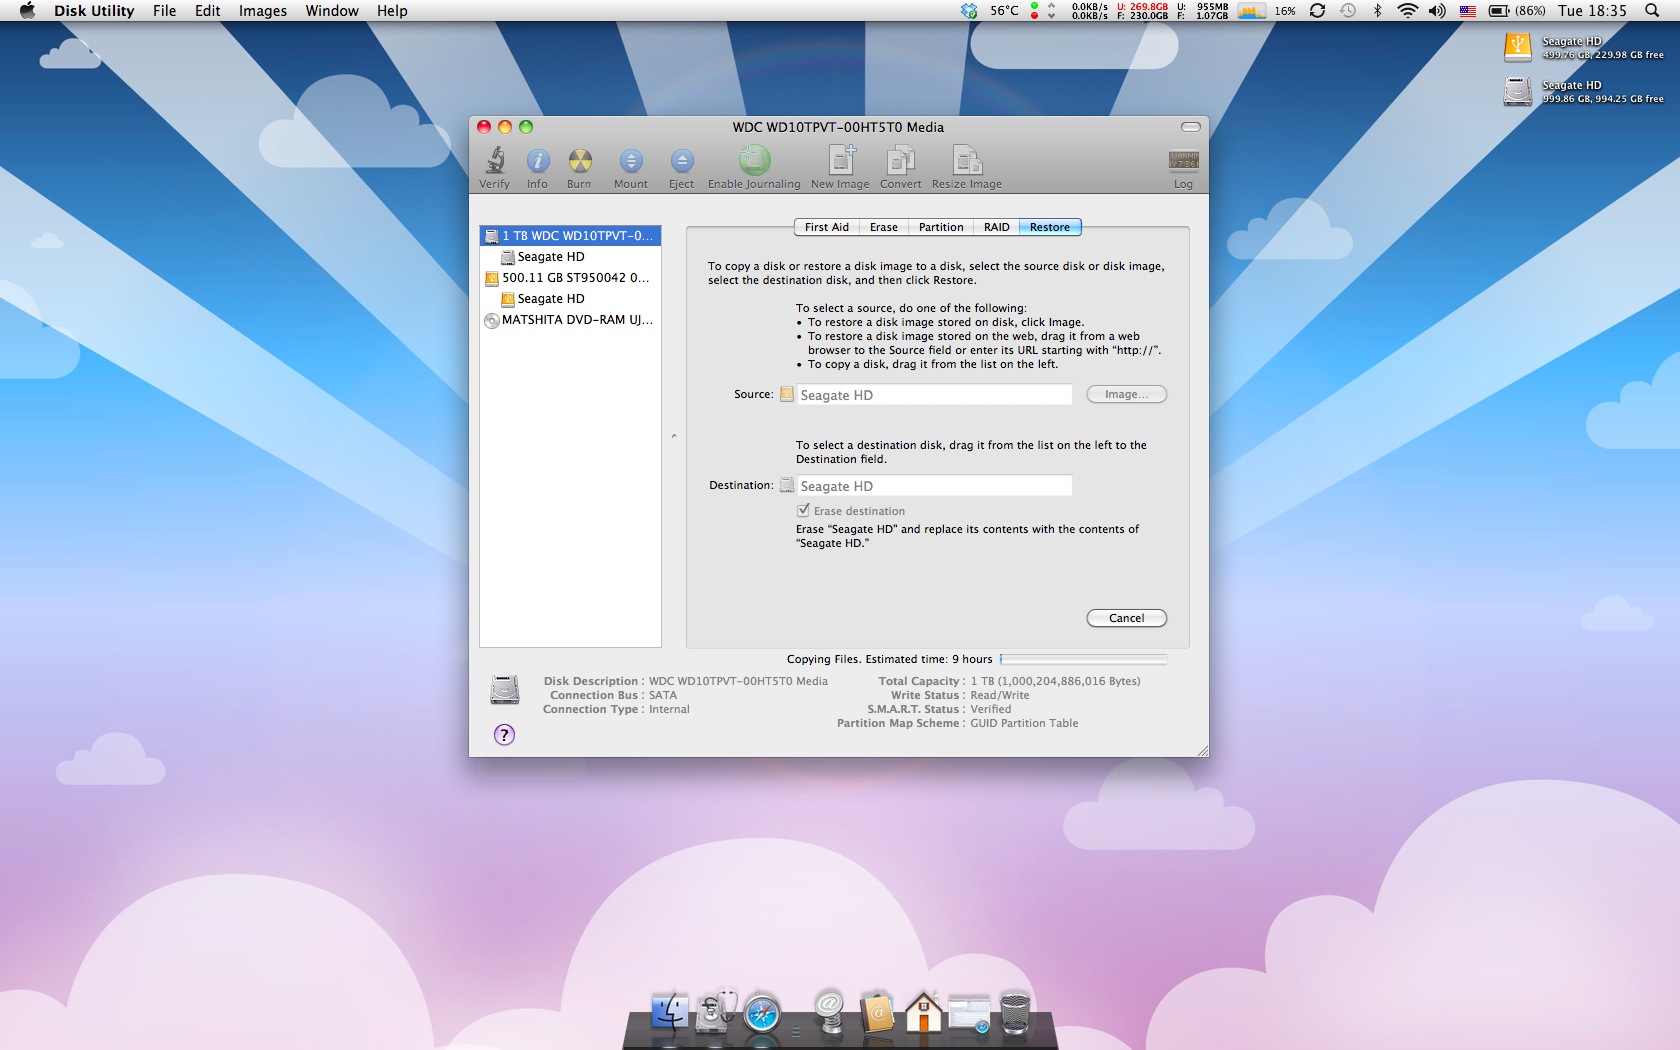
Task: Click the Tue 18:35 clock
Action: click(1592, 11)
